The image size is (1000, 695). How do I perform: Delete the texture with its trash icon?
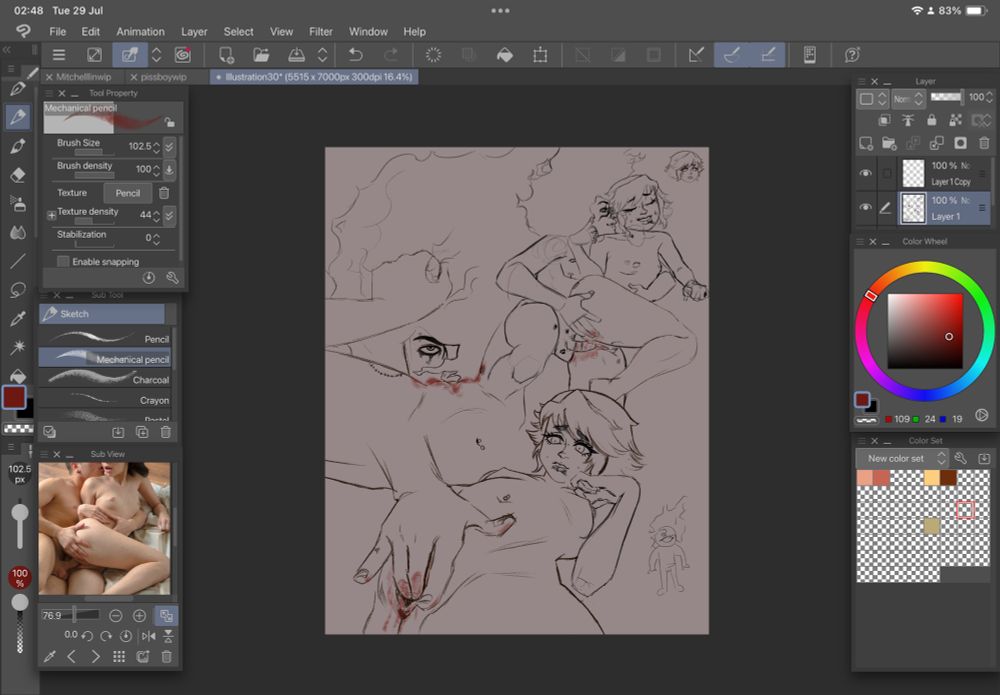[x=164, y=193]
